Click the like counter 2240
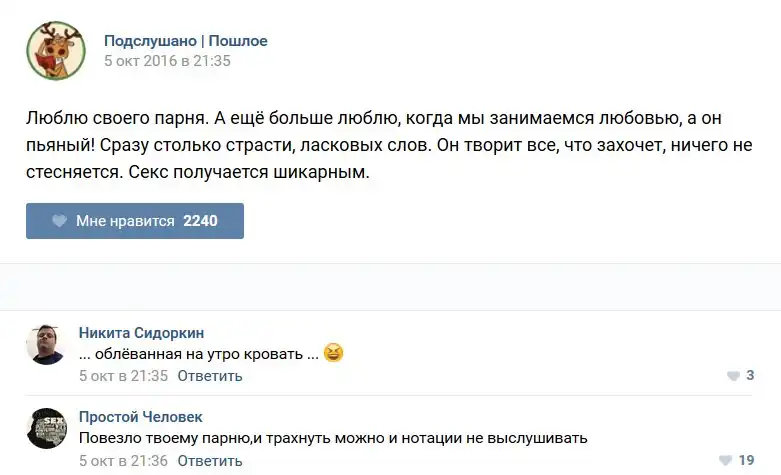The image size is (781, 475). [200, 221]
